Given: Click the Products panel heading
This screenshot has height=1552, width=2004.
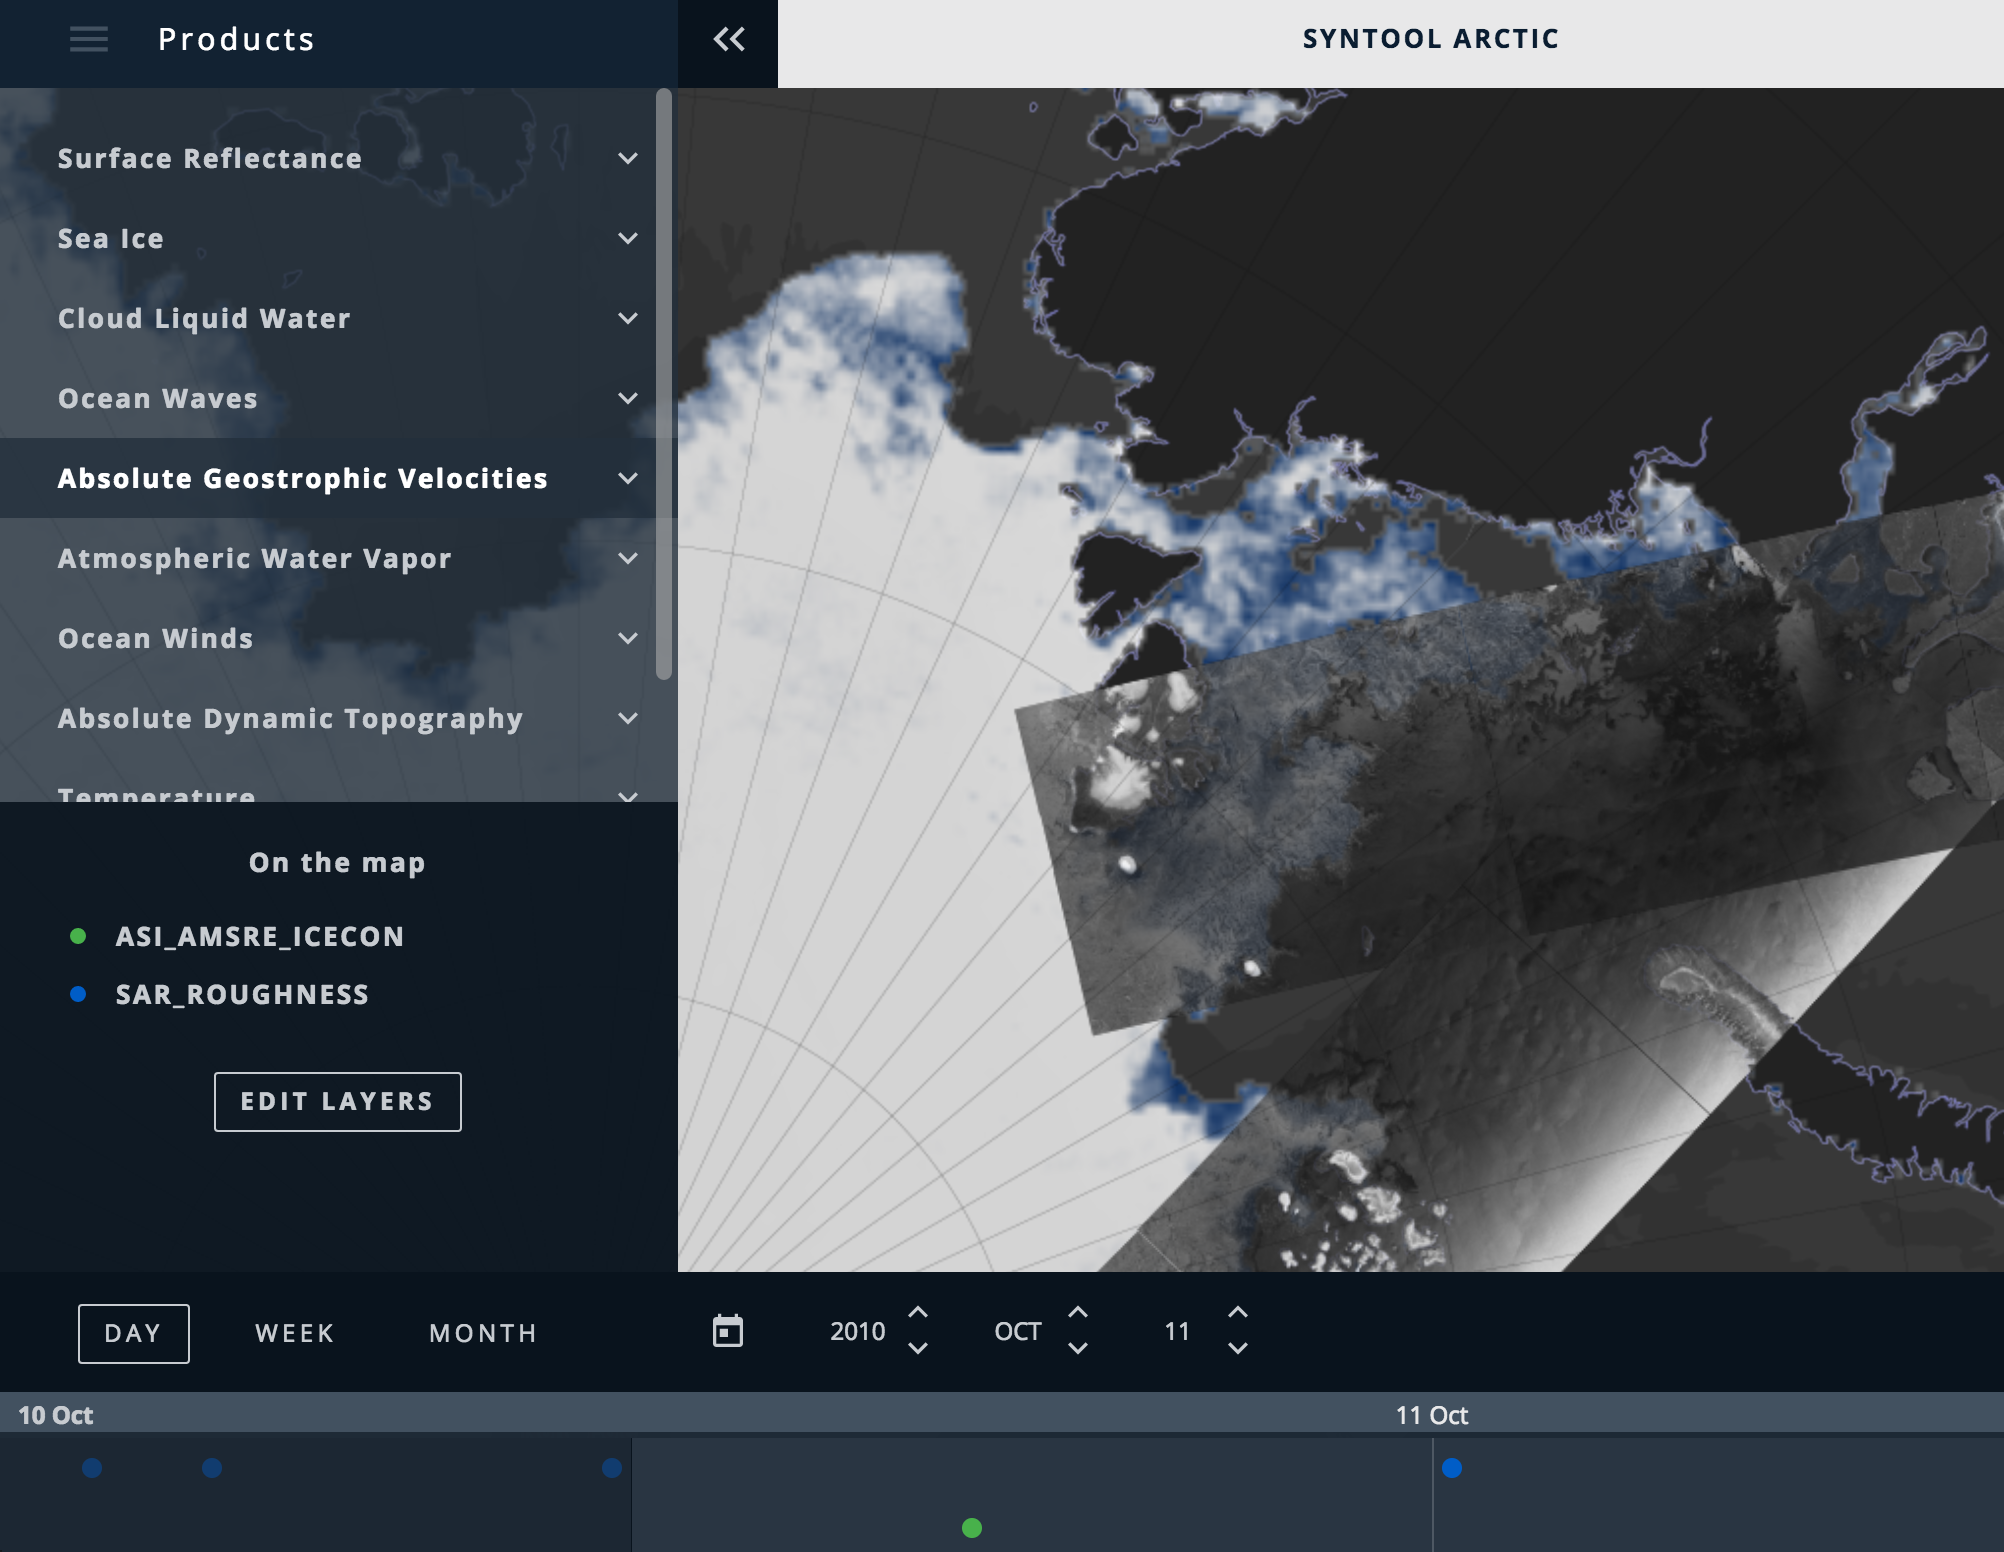Looking at the screenshot, I should point(237,39).
